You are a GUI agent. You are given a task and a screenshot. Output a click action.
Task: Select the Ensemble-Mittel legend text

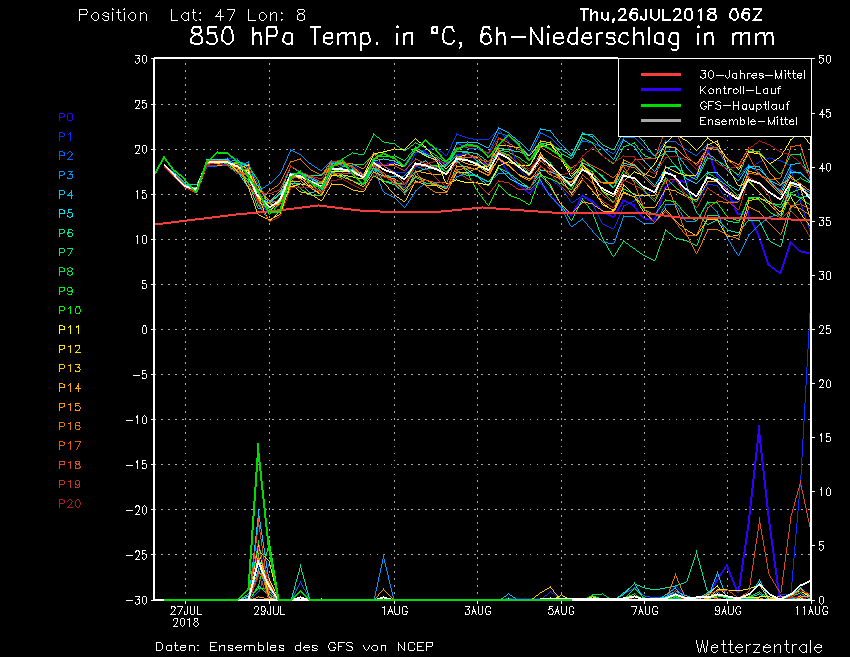click(748, 121)
